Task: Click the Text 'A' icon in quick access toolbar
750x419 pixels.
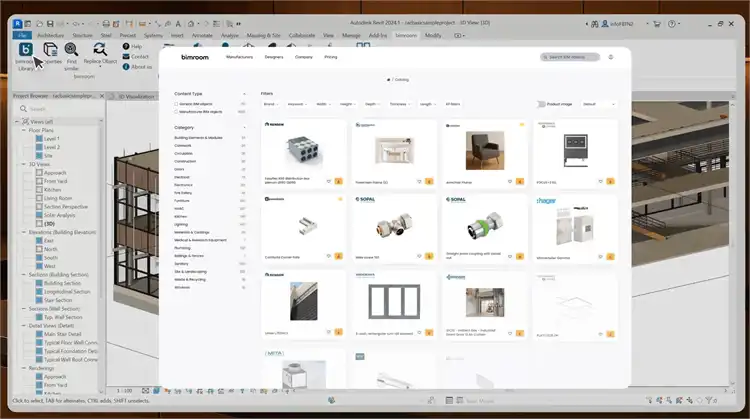Action: point(178,23)
